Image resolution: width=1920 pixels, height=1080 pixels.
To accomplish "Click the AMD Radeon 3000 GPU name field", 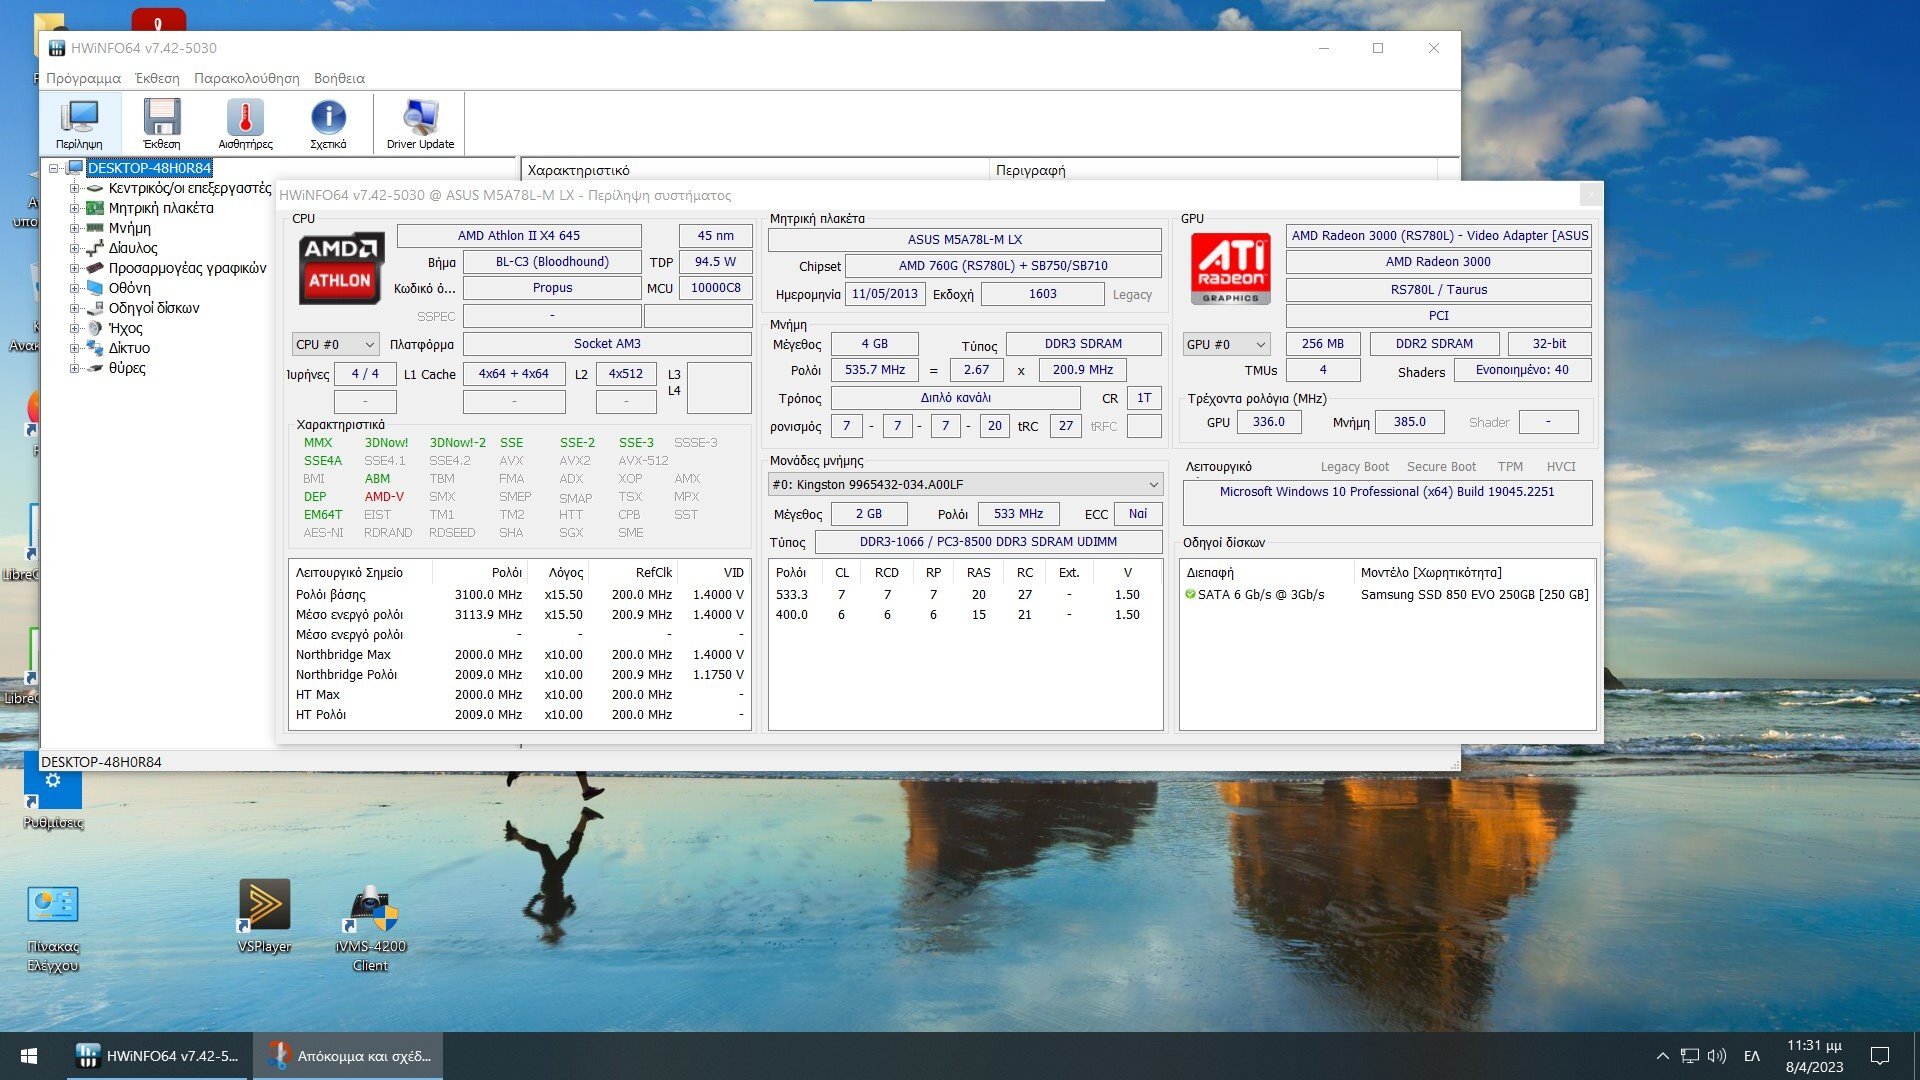I will pyautogui.click(x=1438, y=262).
